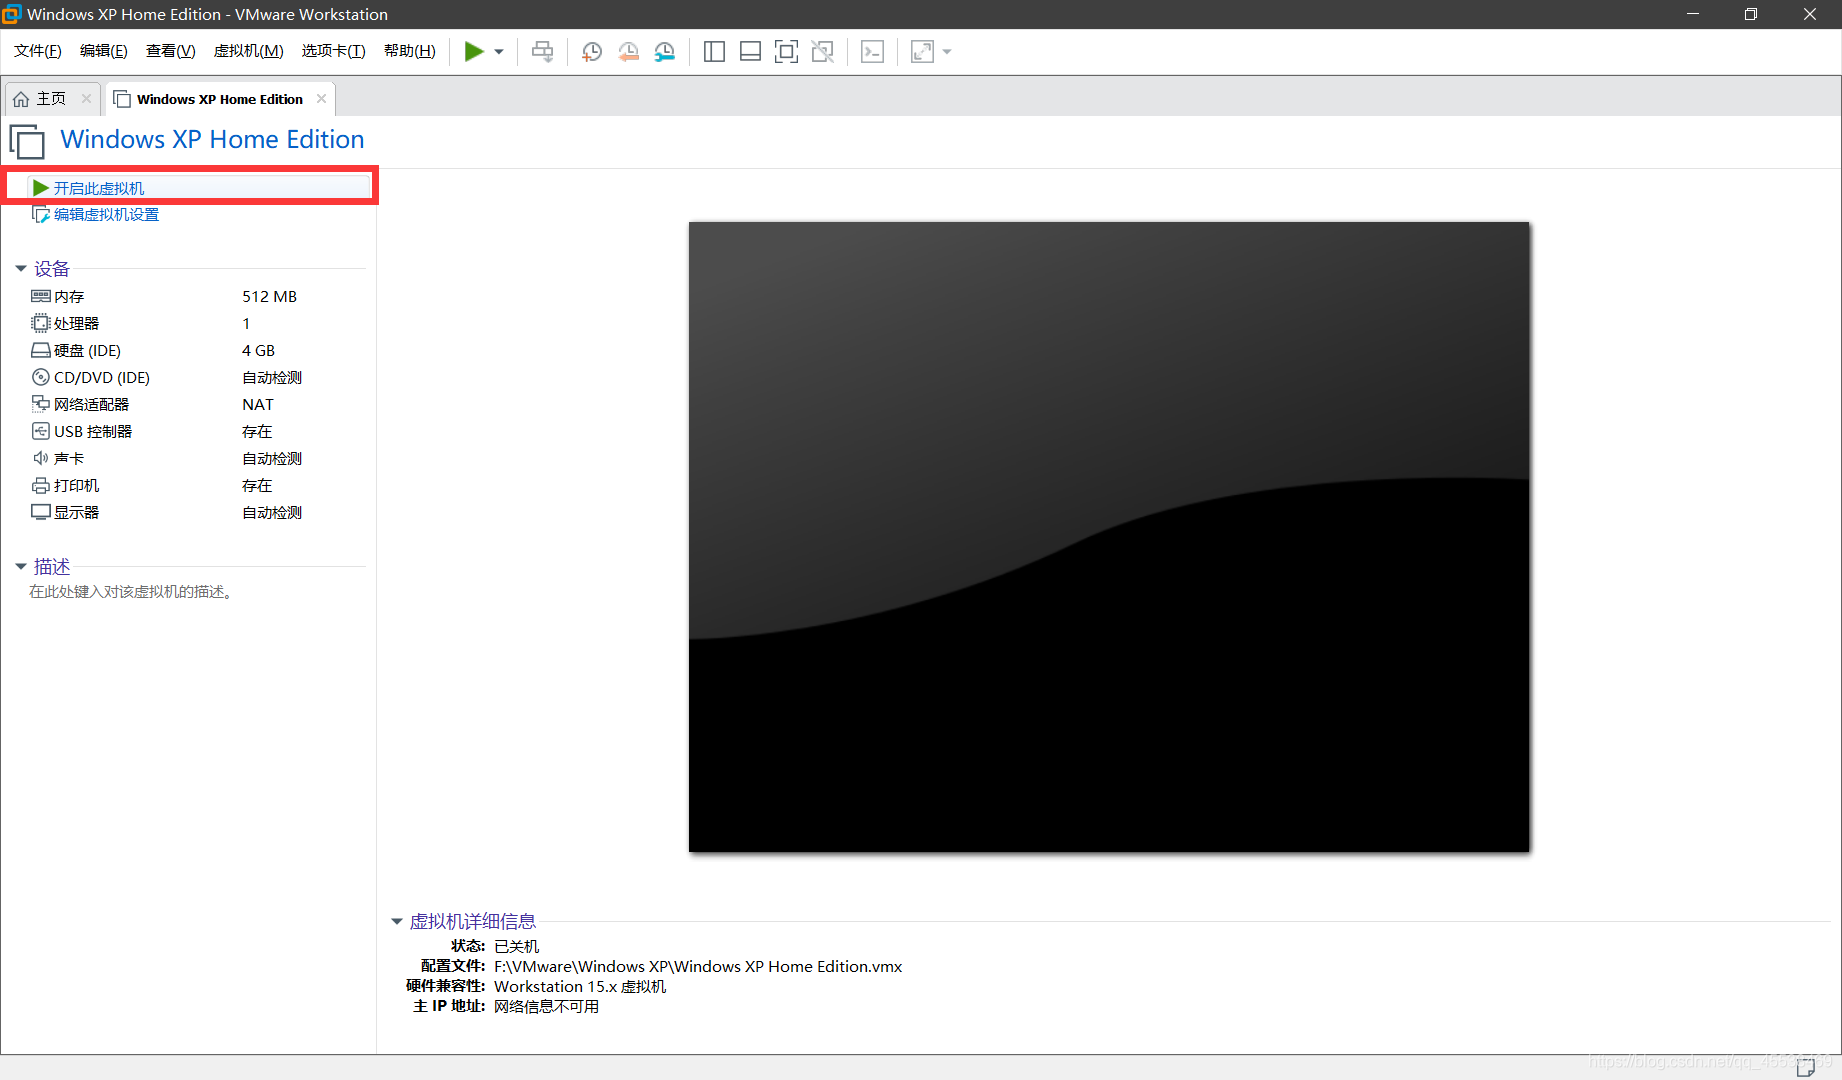1842x1080 pixels.
Task: Open the stretch view dropdown arrow
Action: 947,52
